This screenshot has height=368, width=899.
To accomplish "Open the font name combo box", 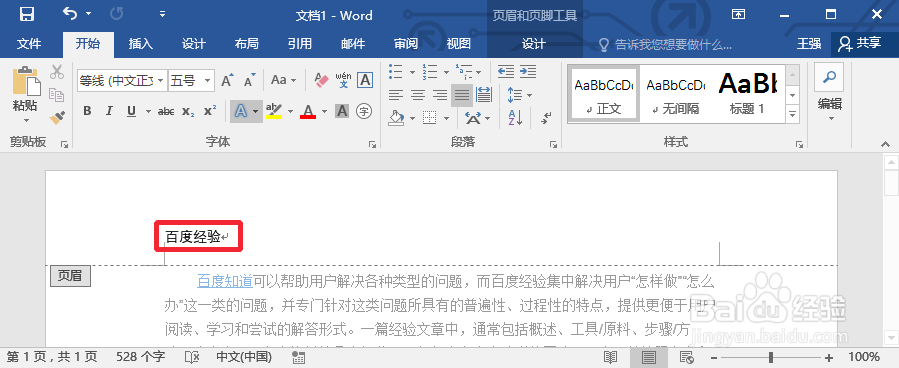I will coord(122,80).
